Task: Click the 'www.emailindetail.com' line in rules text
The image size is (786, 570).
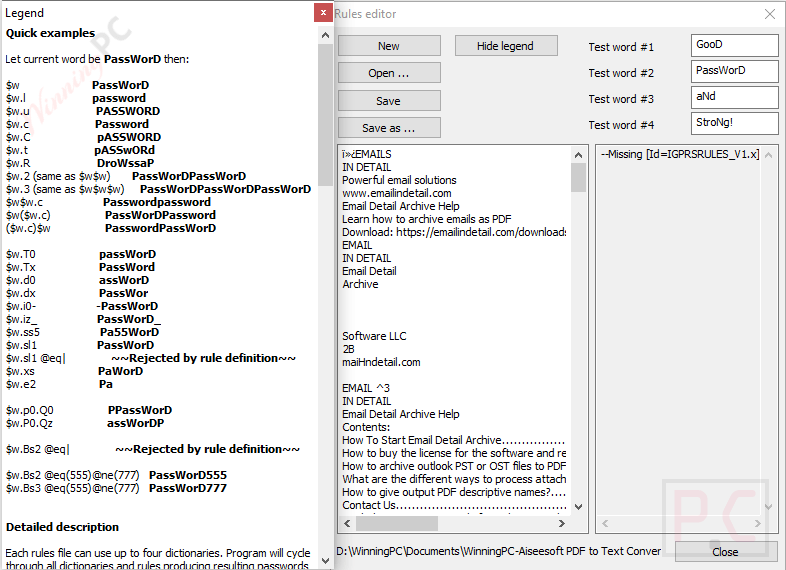Action: [397, 193]
